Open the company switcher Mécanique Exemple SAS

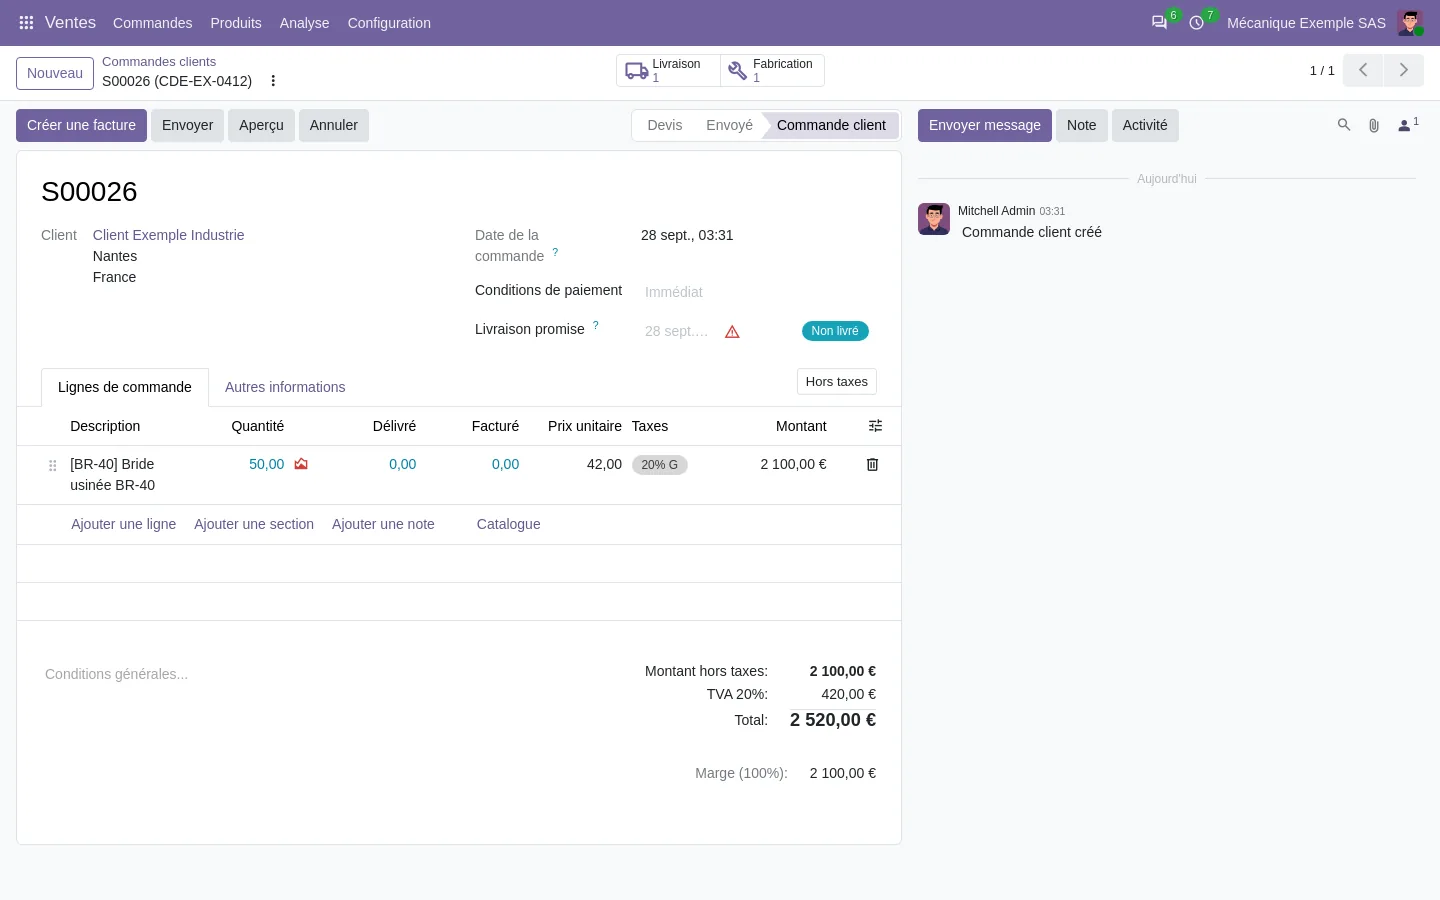point(1306,23)
